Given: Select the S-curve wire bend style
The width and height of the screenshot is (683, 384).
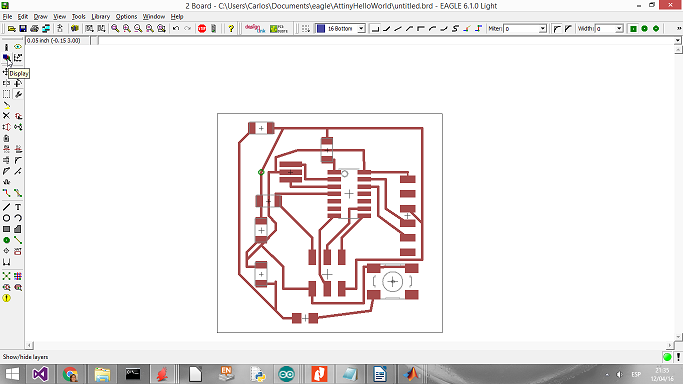Looking at the screenshot, I should [x=455, y=29].
